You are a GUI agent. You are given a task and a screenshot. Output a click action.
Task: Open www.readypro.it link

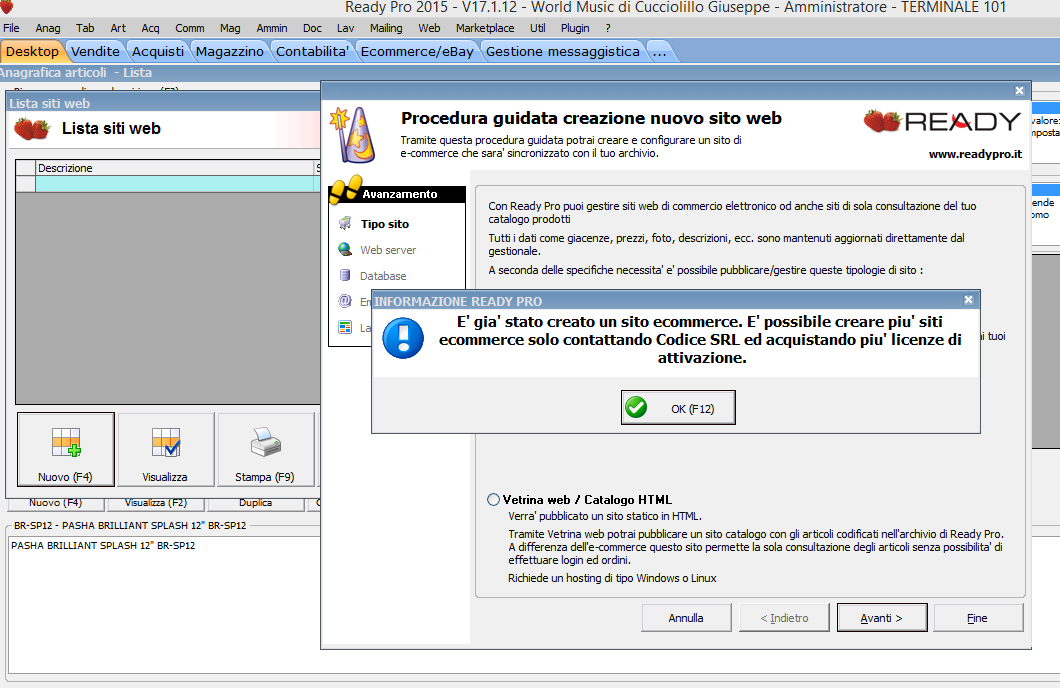click(x=975, y=154)
